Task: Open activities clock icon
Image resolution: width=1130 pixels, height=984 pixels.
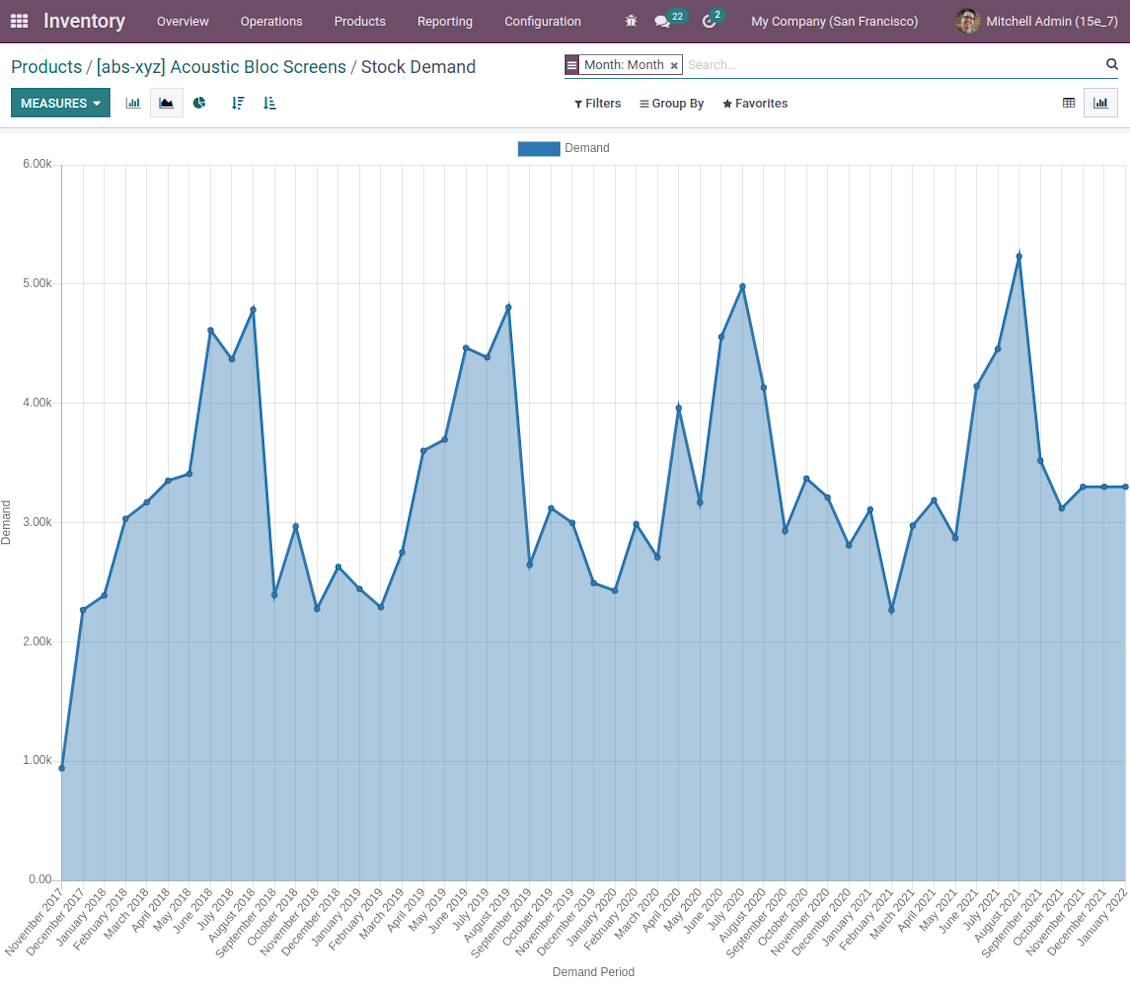Action: [711, 20]
